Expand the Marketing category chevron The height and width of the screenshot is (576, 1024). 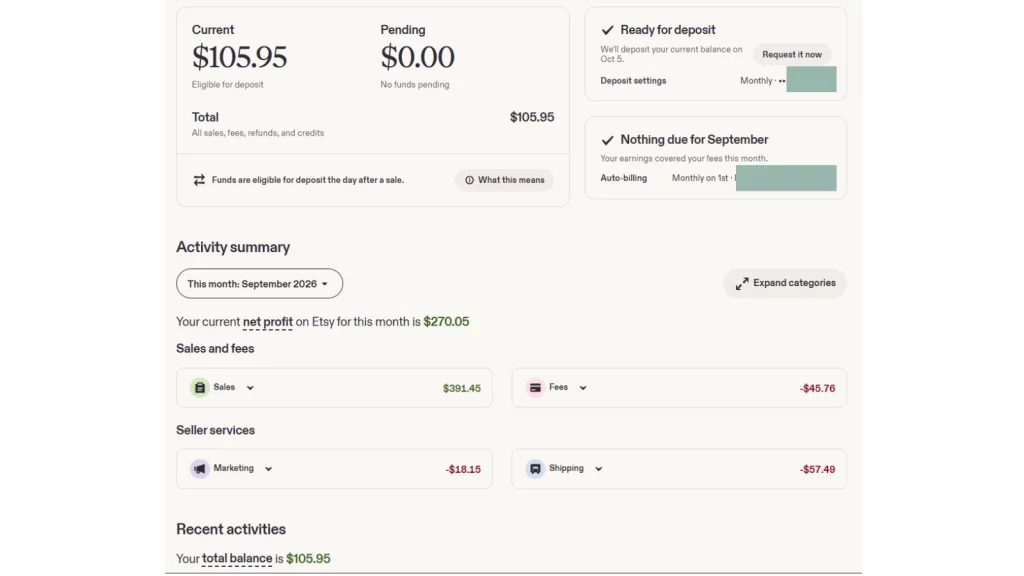(x=268, y=469)
